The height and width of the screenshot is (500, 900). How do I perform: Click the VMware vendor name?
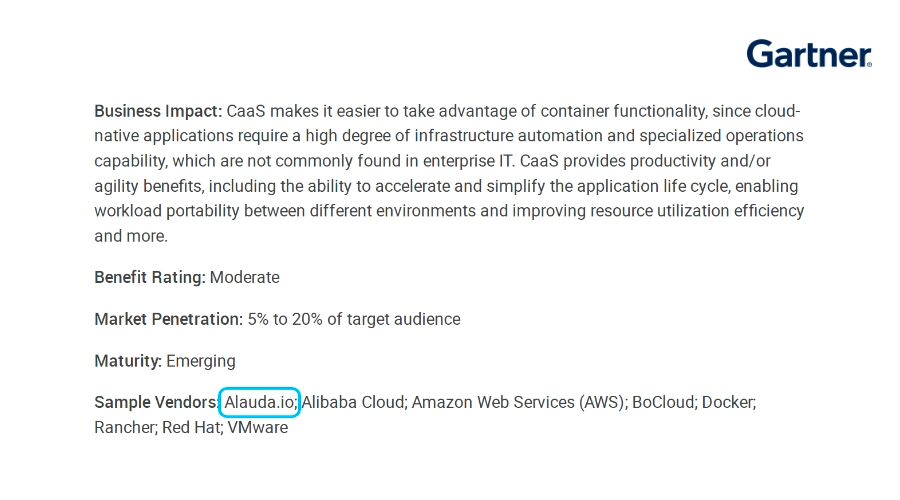coord(258,427)
